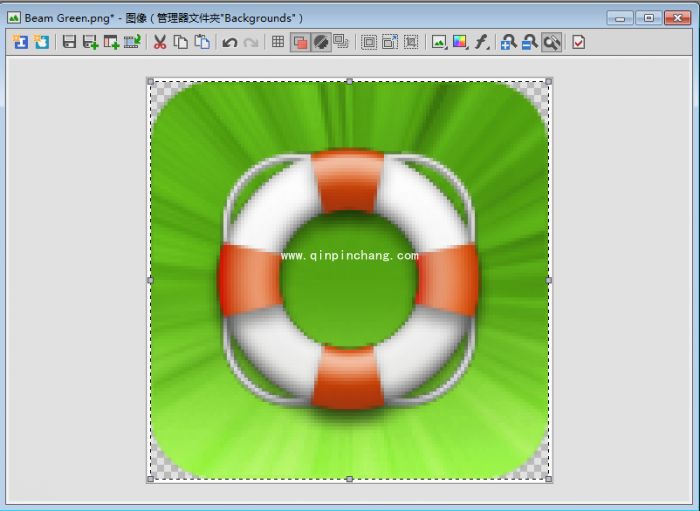Toggle the magnifier-with-pencil icon
Image resolution: width=700 pixels, height=511 pixels.
pyautogui.click(x=552, y=42)
